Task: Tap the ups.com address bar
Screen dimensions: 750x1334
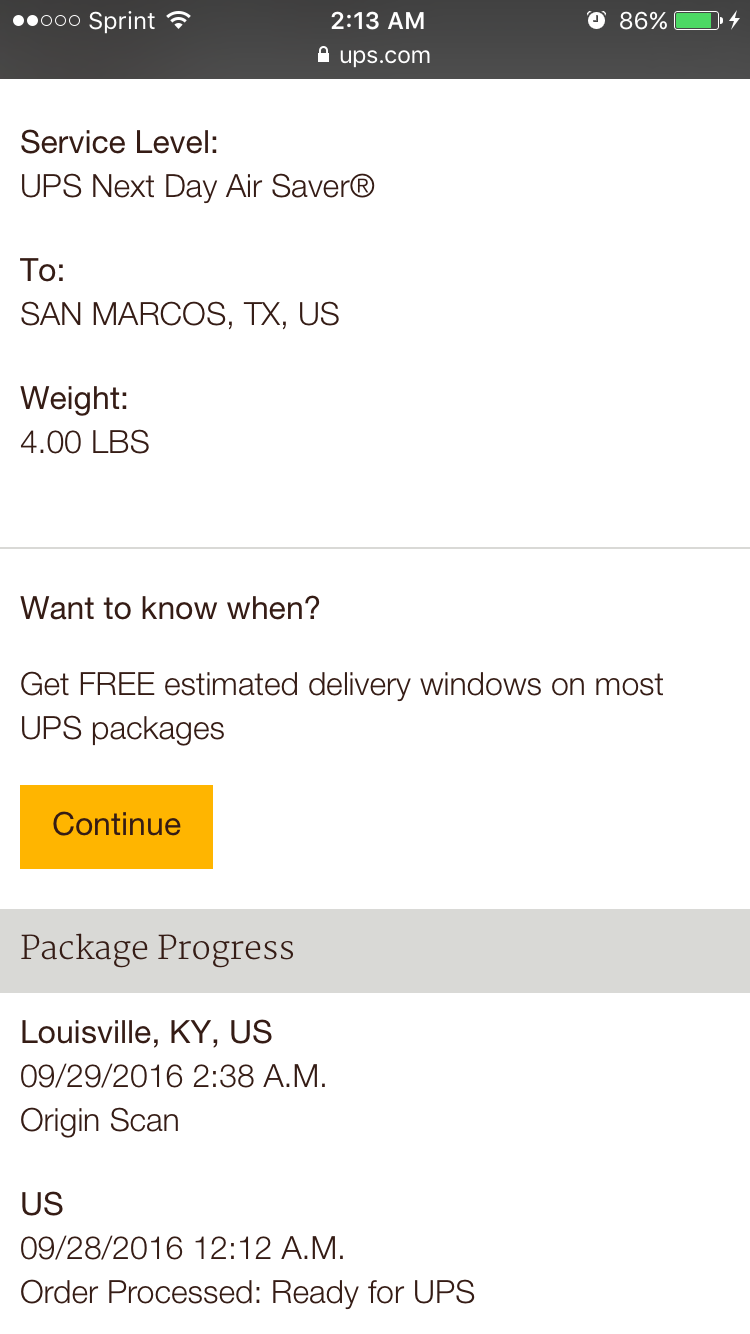Action: click(x=375, y=55)
